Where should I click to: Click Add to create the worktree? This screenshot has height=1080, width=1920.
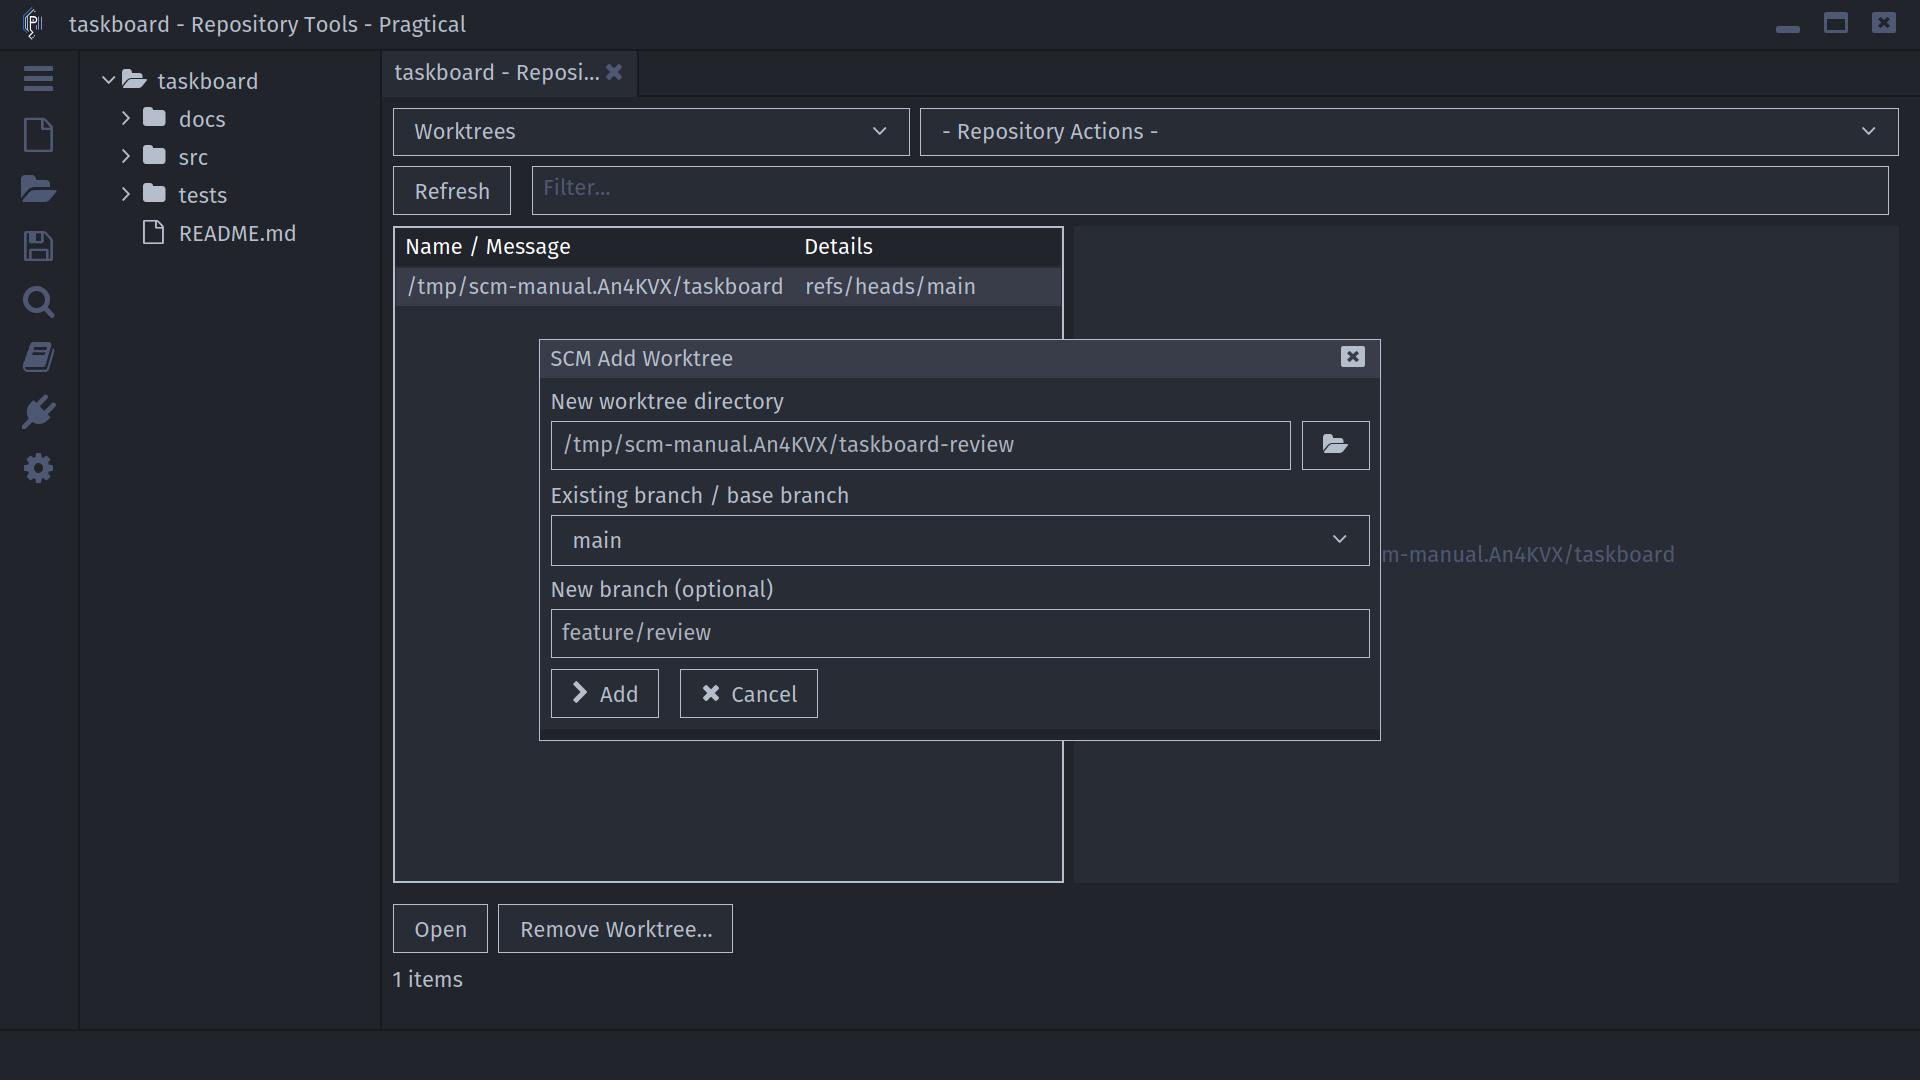pyautogui.click(x=605, y=694)
